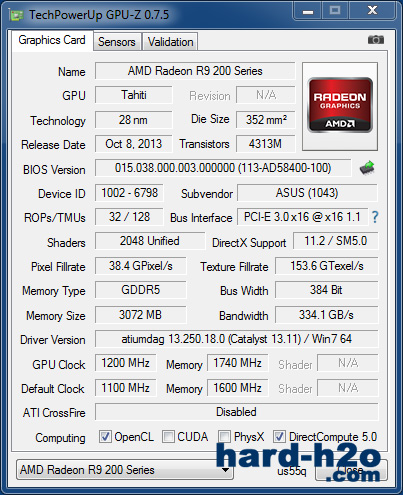Click the Die Size value 352 mm²
This screenshot has width=403, height=495.
click(x=266, y=120)
